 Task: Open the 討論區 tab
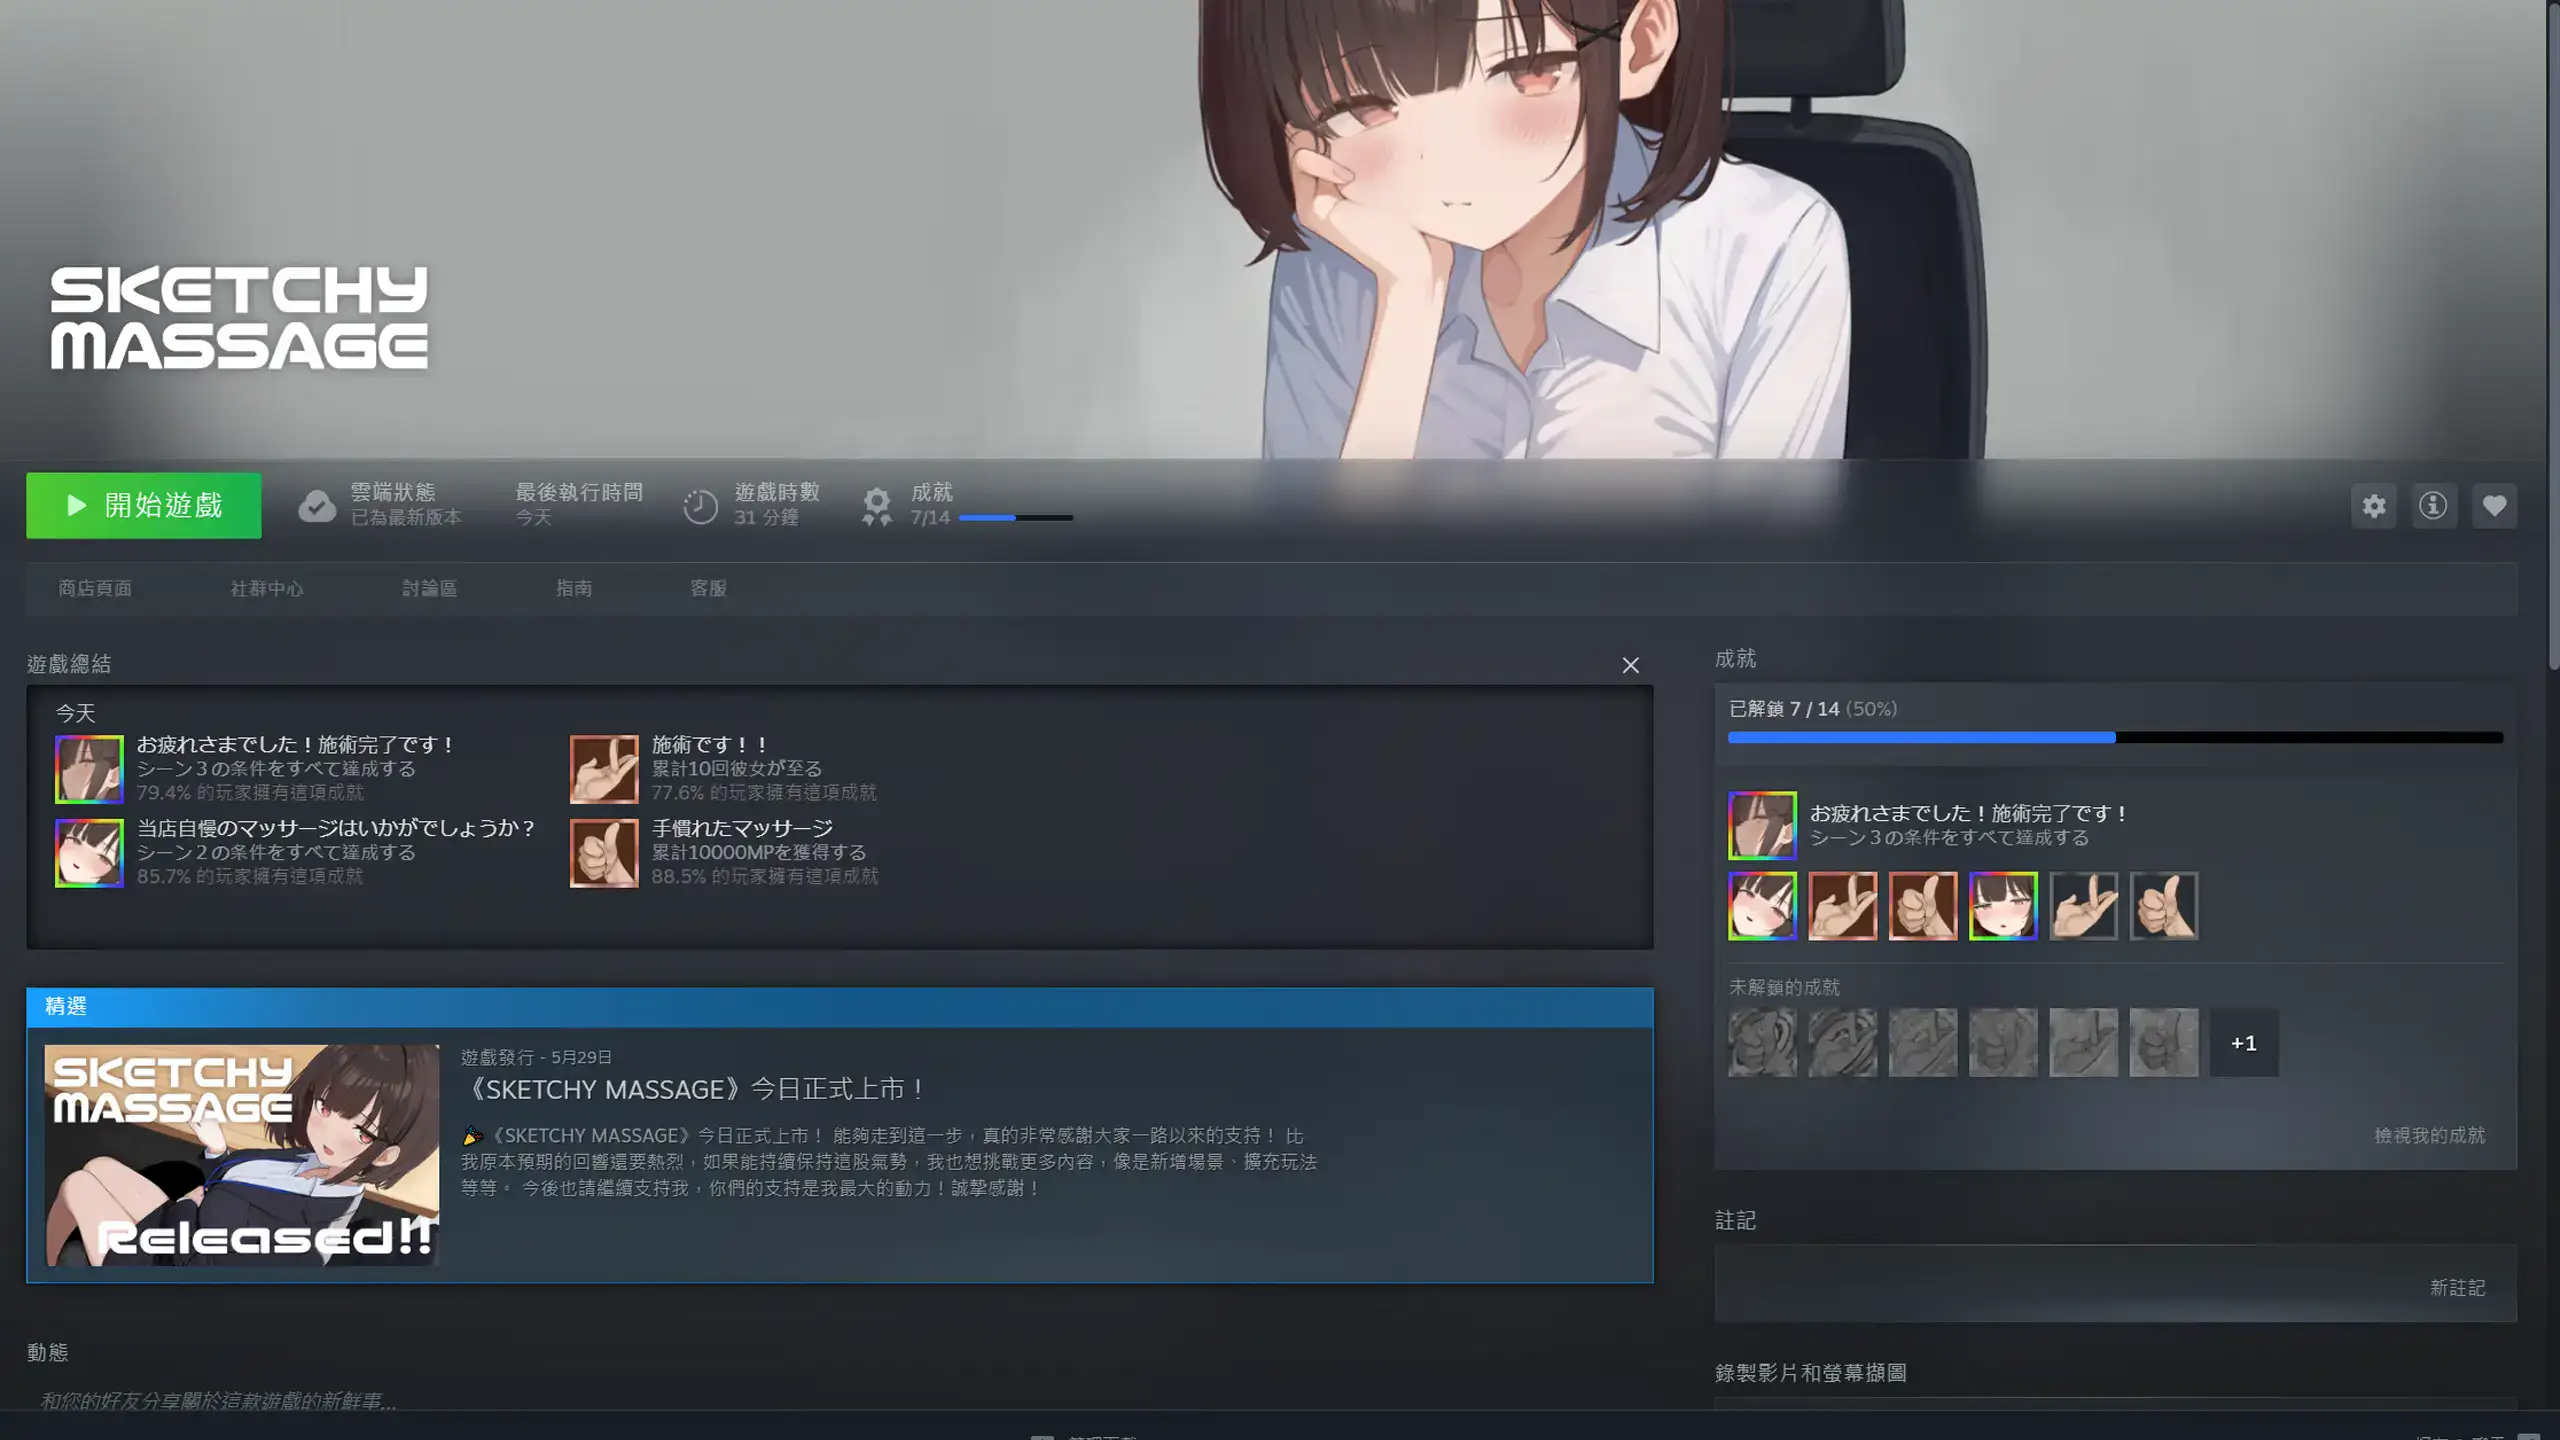[x=430, y=588]
